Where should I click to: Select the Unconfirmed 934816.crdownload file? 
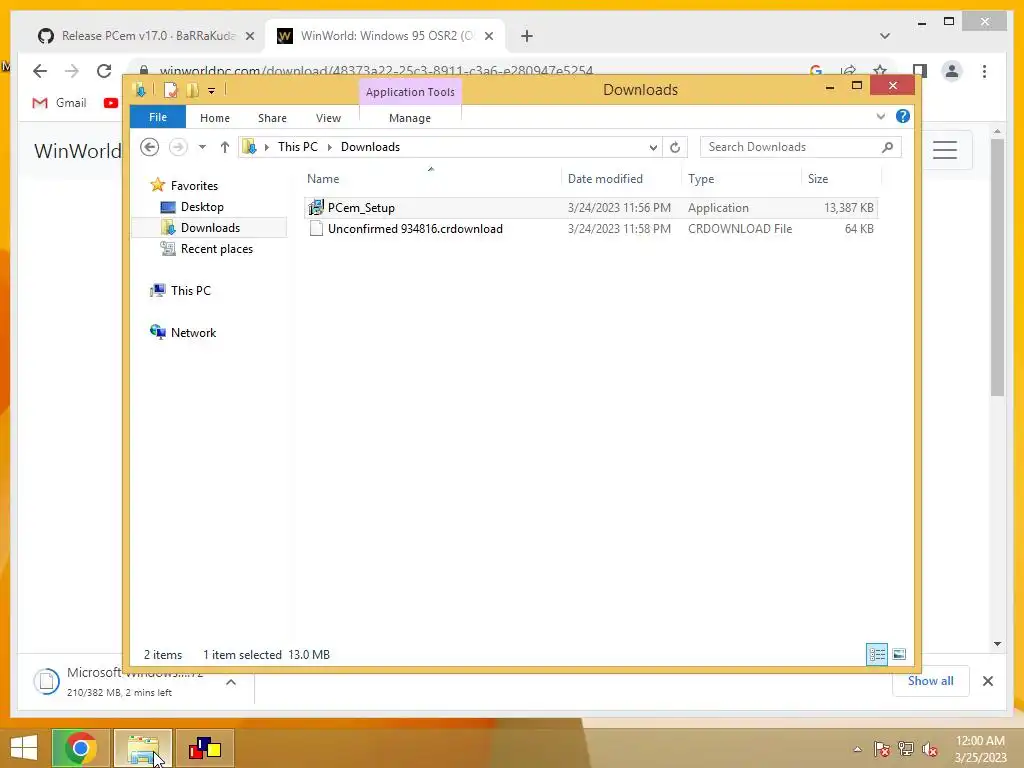point(591,229)
